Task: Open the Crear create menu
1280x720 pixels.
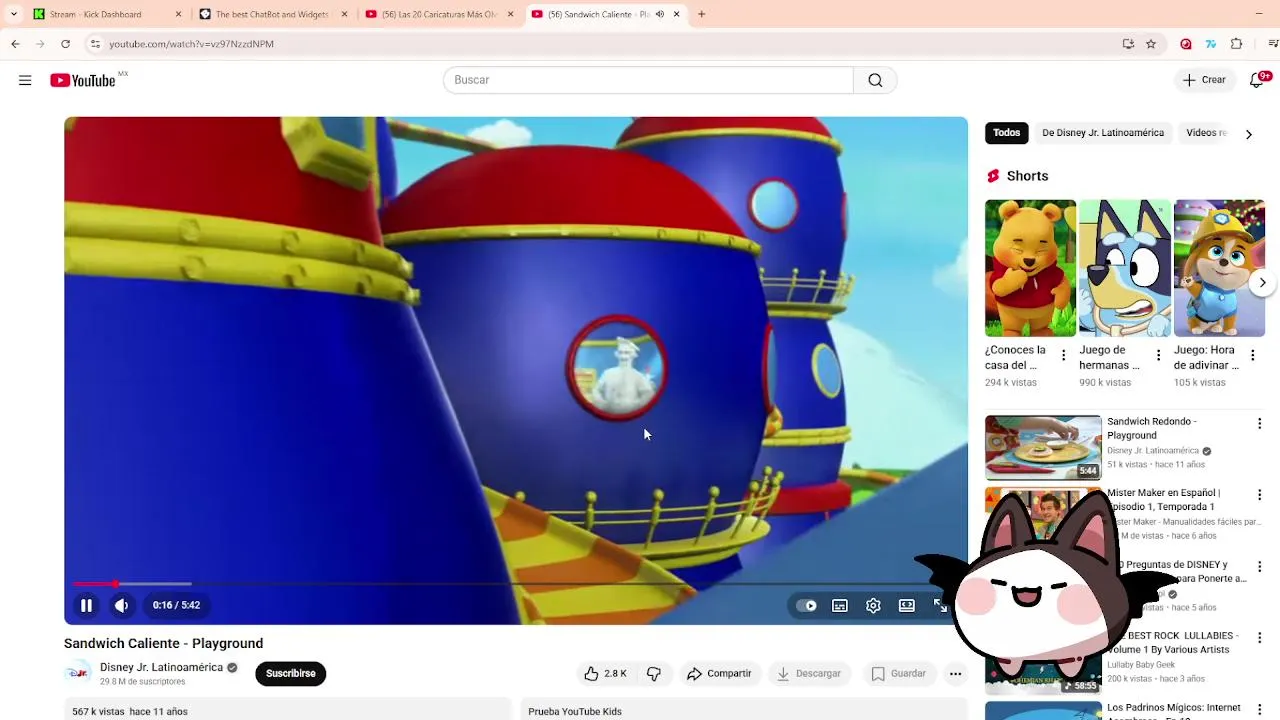Action: click(1204, 80)
